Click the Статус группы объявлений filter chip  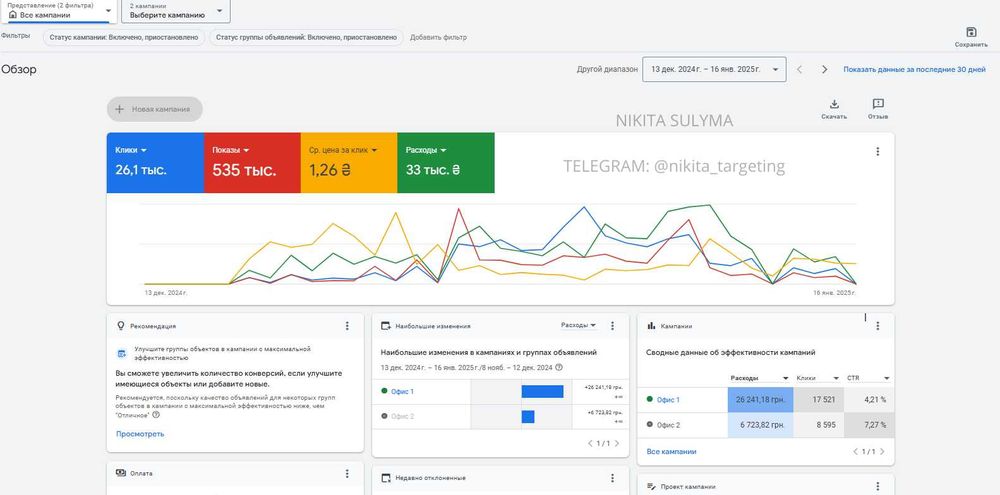pos(306,38)
